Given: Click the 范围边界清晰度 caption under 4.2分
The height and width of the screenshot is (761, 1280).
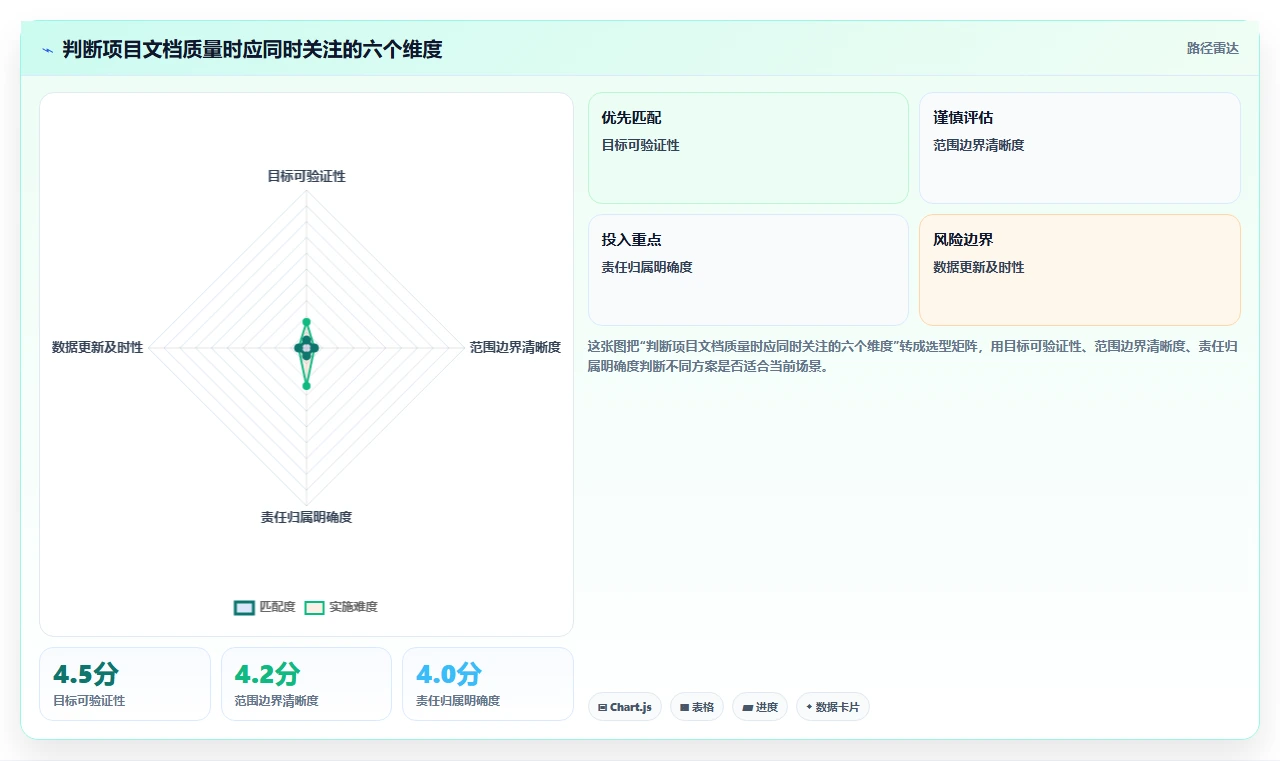Looking at the screenshot, I should [276, 701].
